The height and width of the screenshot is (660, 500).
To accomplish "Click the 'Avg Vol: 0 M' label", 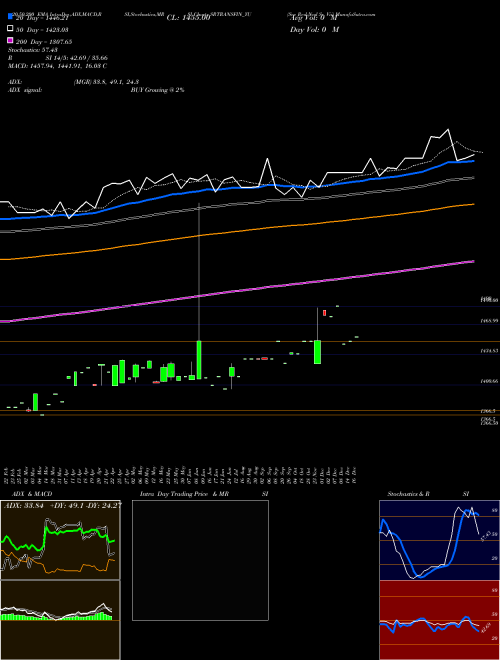I will [314, 18].
